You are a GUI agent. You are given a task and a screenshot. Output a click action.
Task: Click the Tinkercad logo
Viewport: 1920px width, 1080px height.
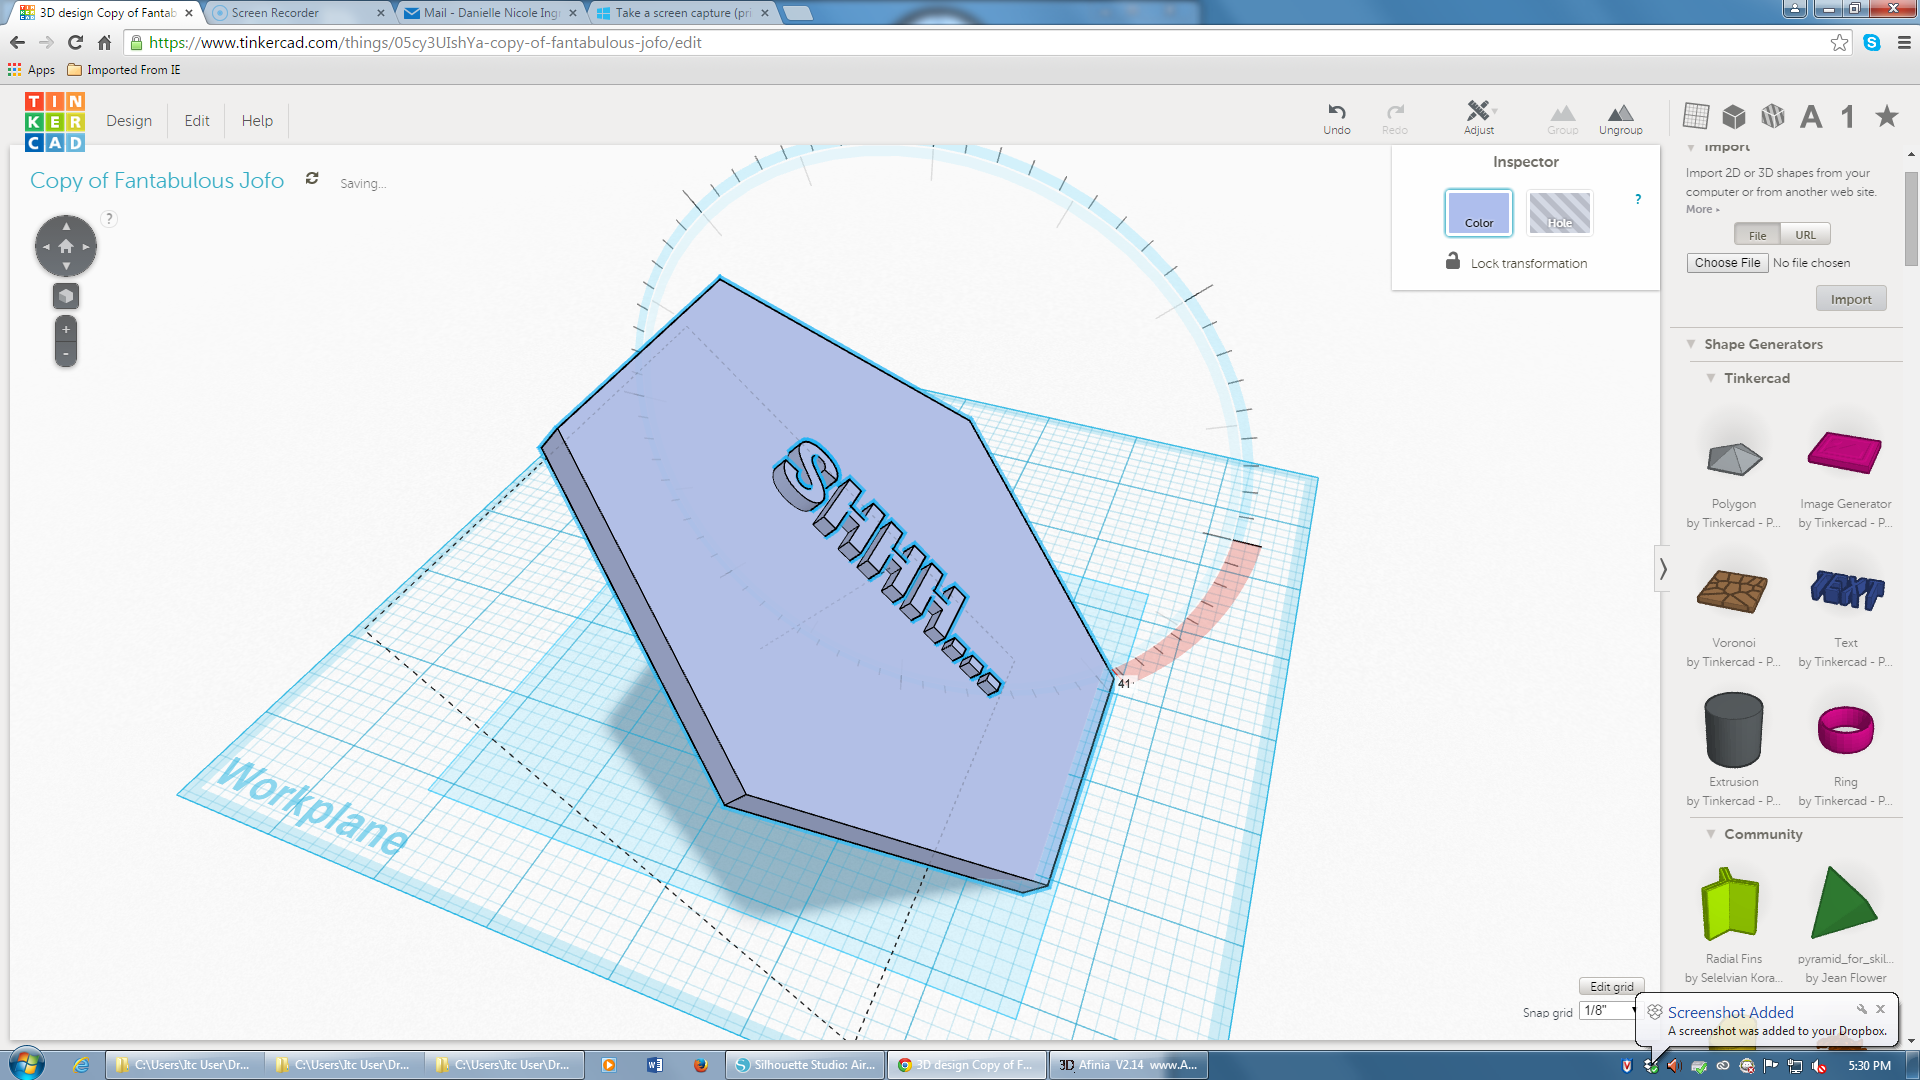pos(55,121)
